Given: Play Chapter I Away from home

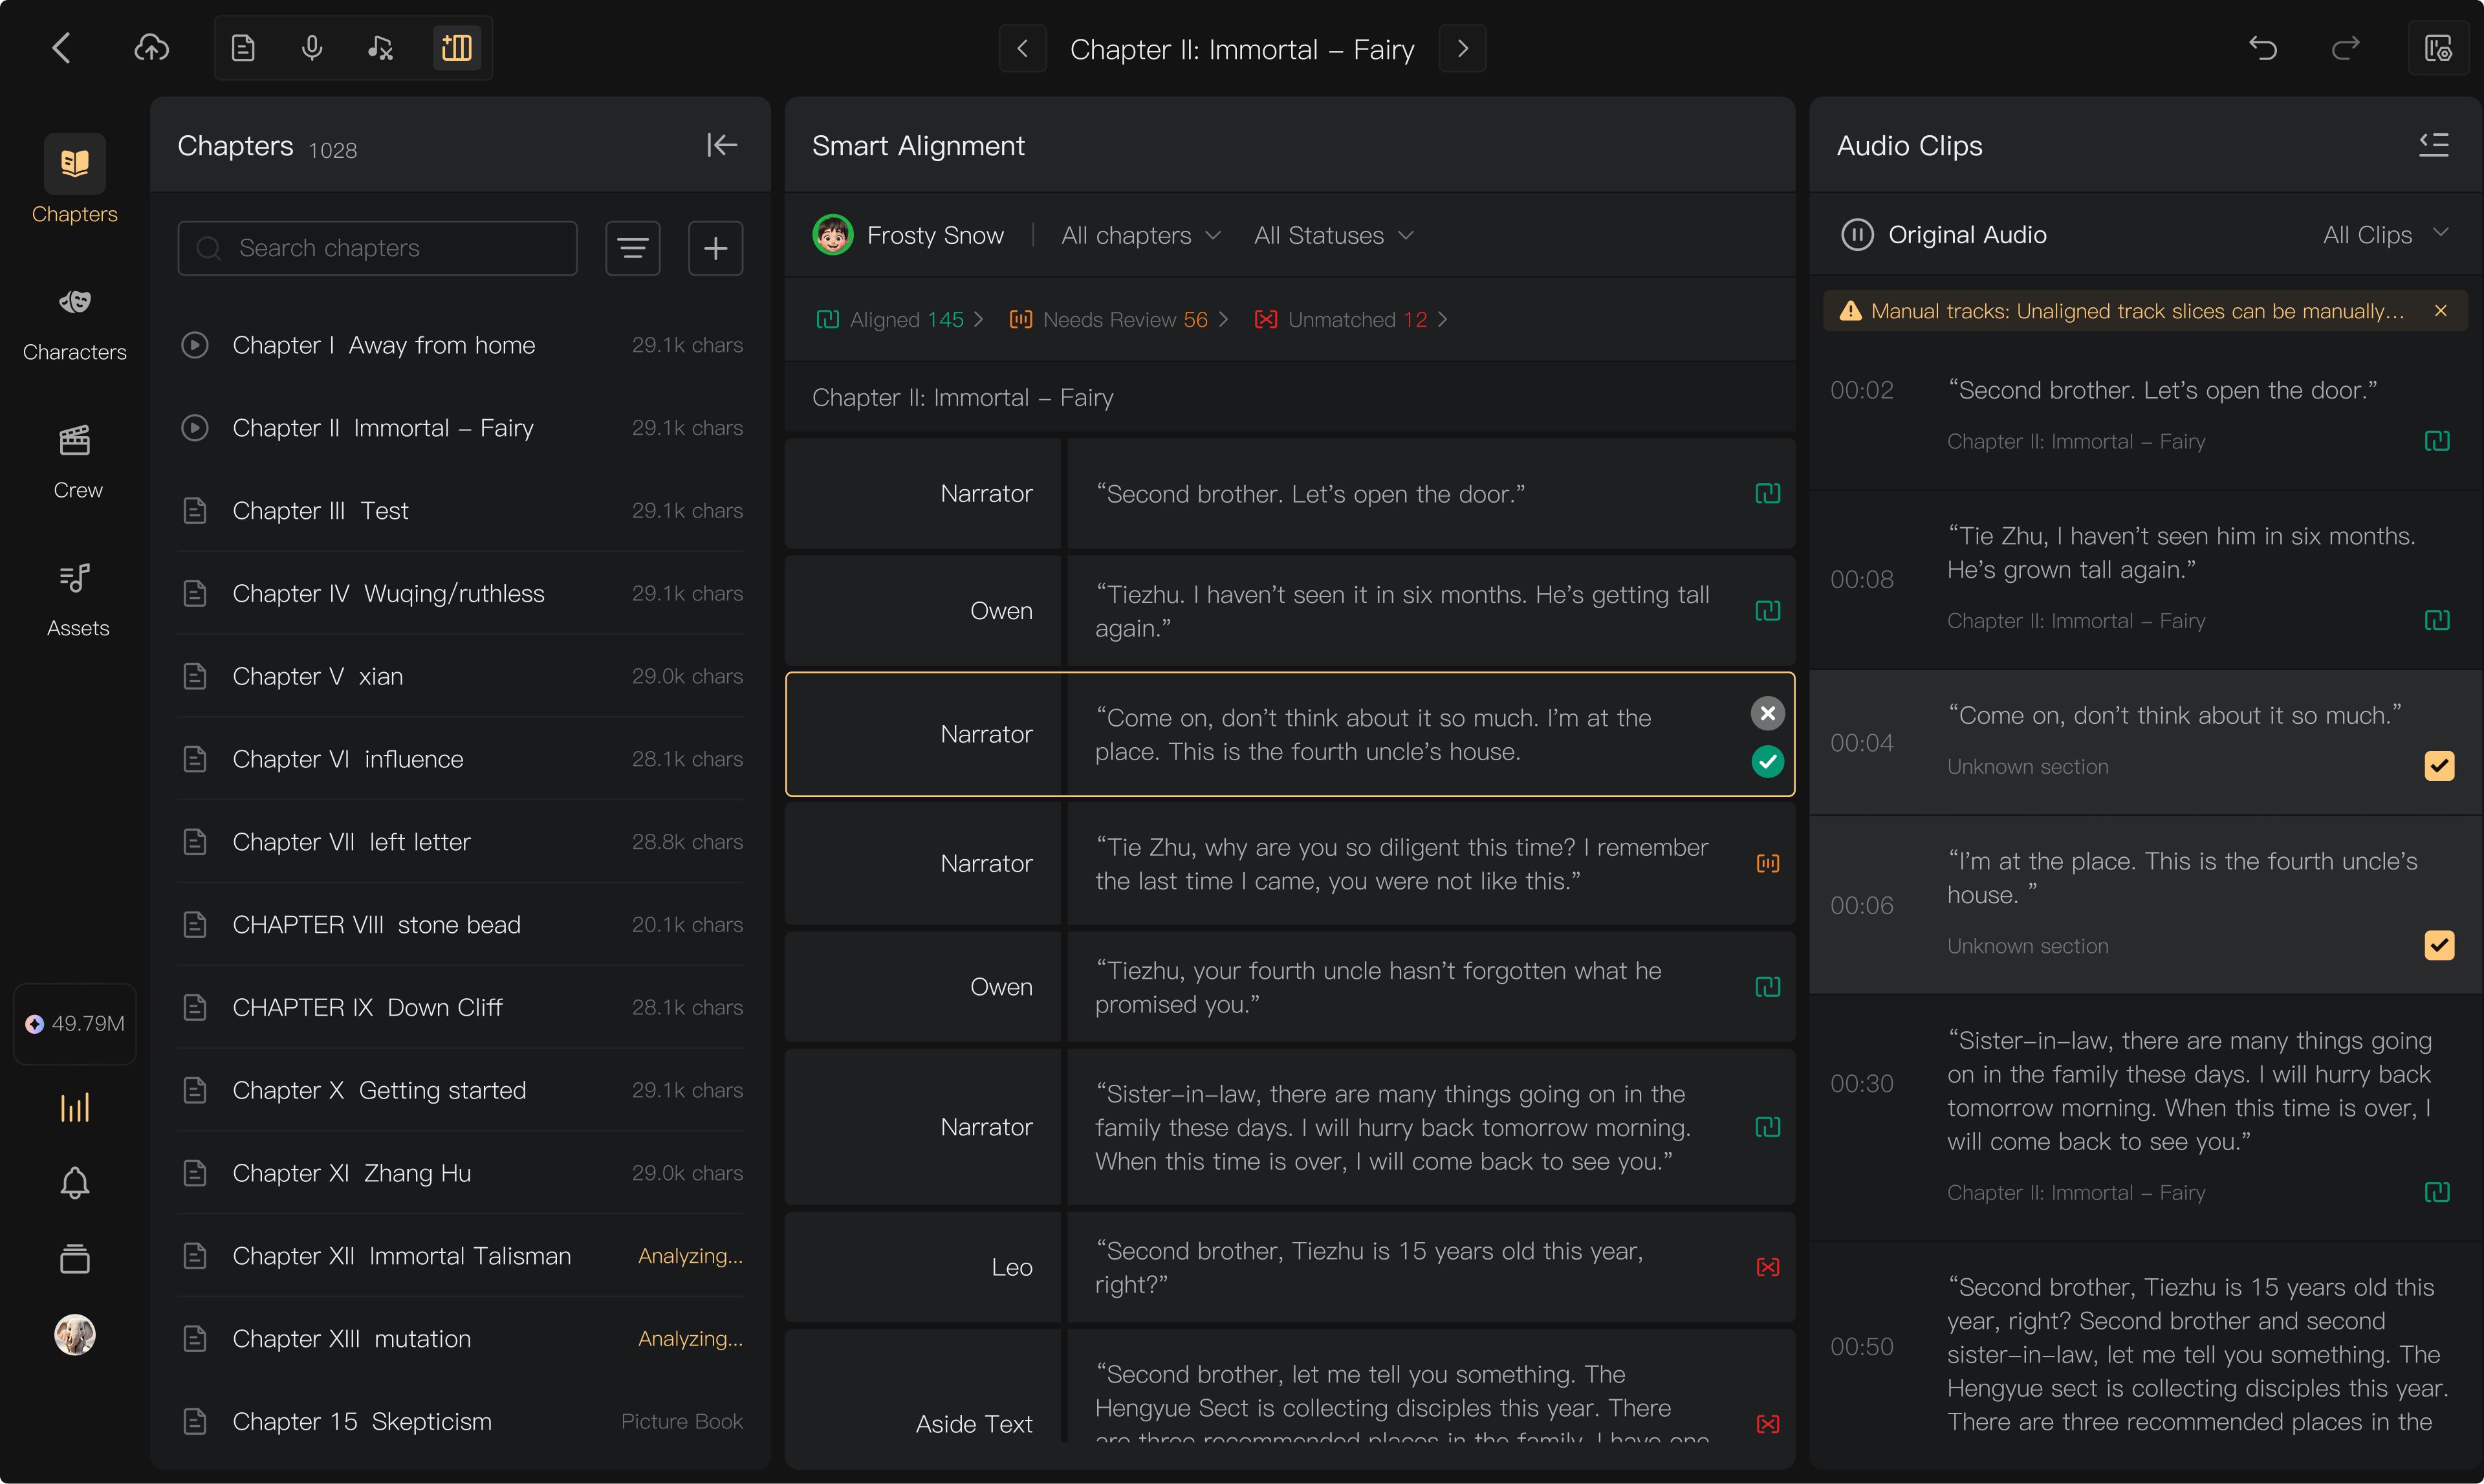Looking at the screenshot, I should coord(195,345).
